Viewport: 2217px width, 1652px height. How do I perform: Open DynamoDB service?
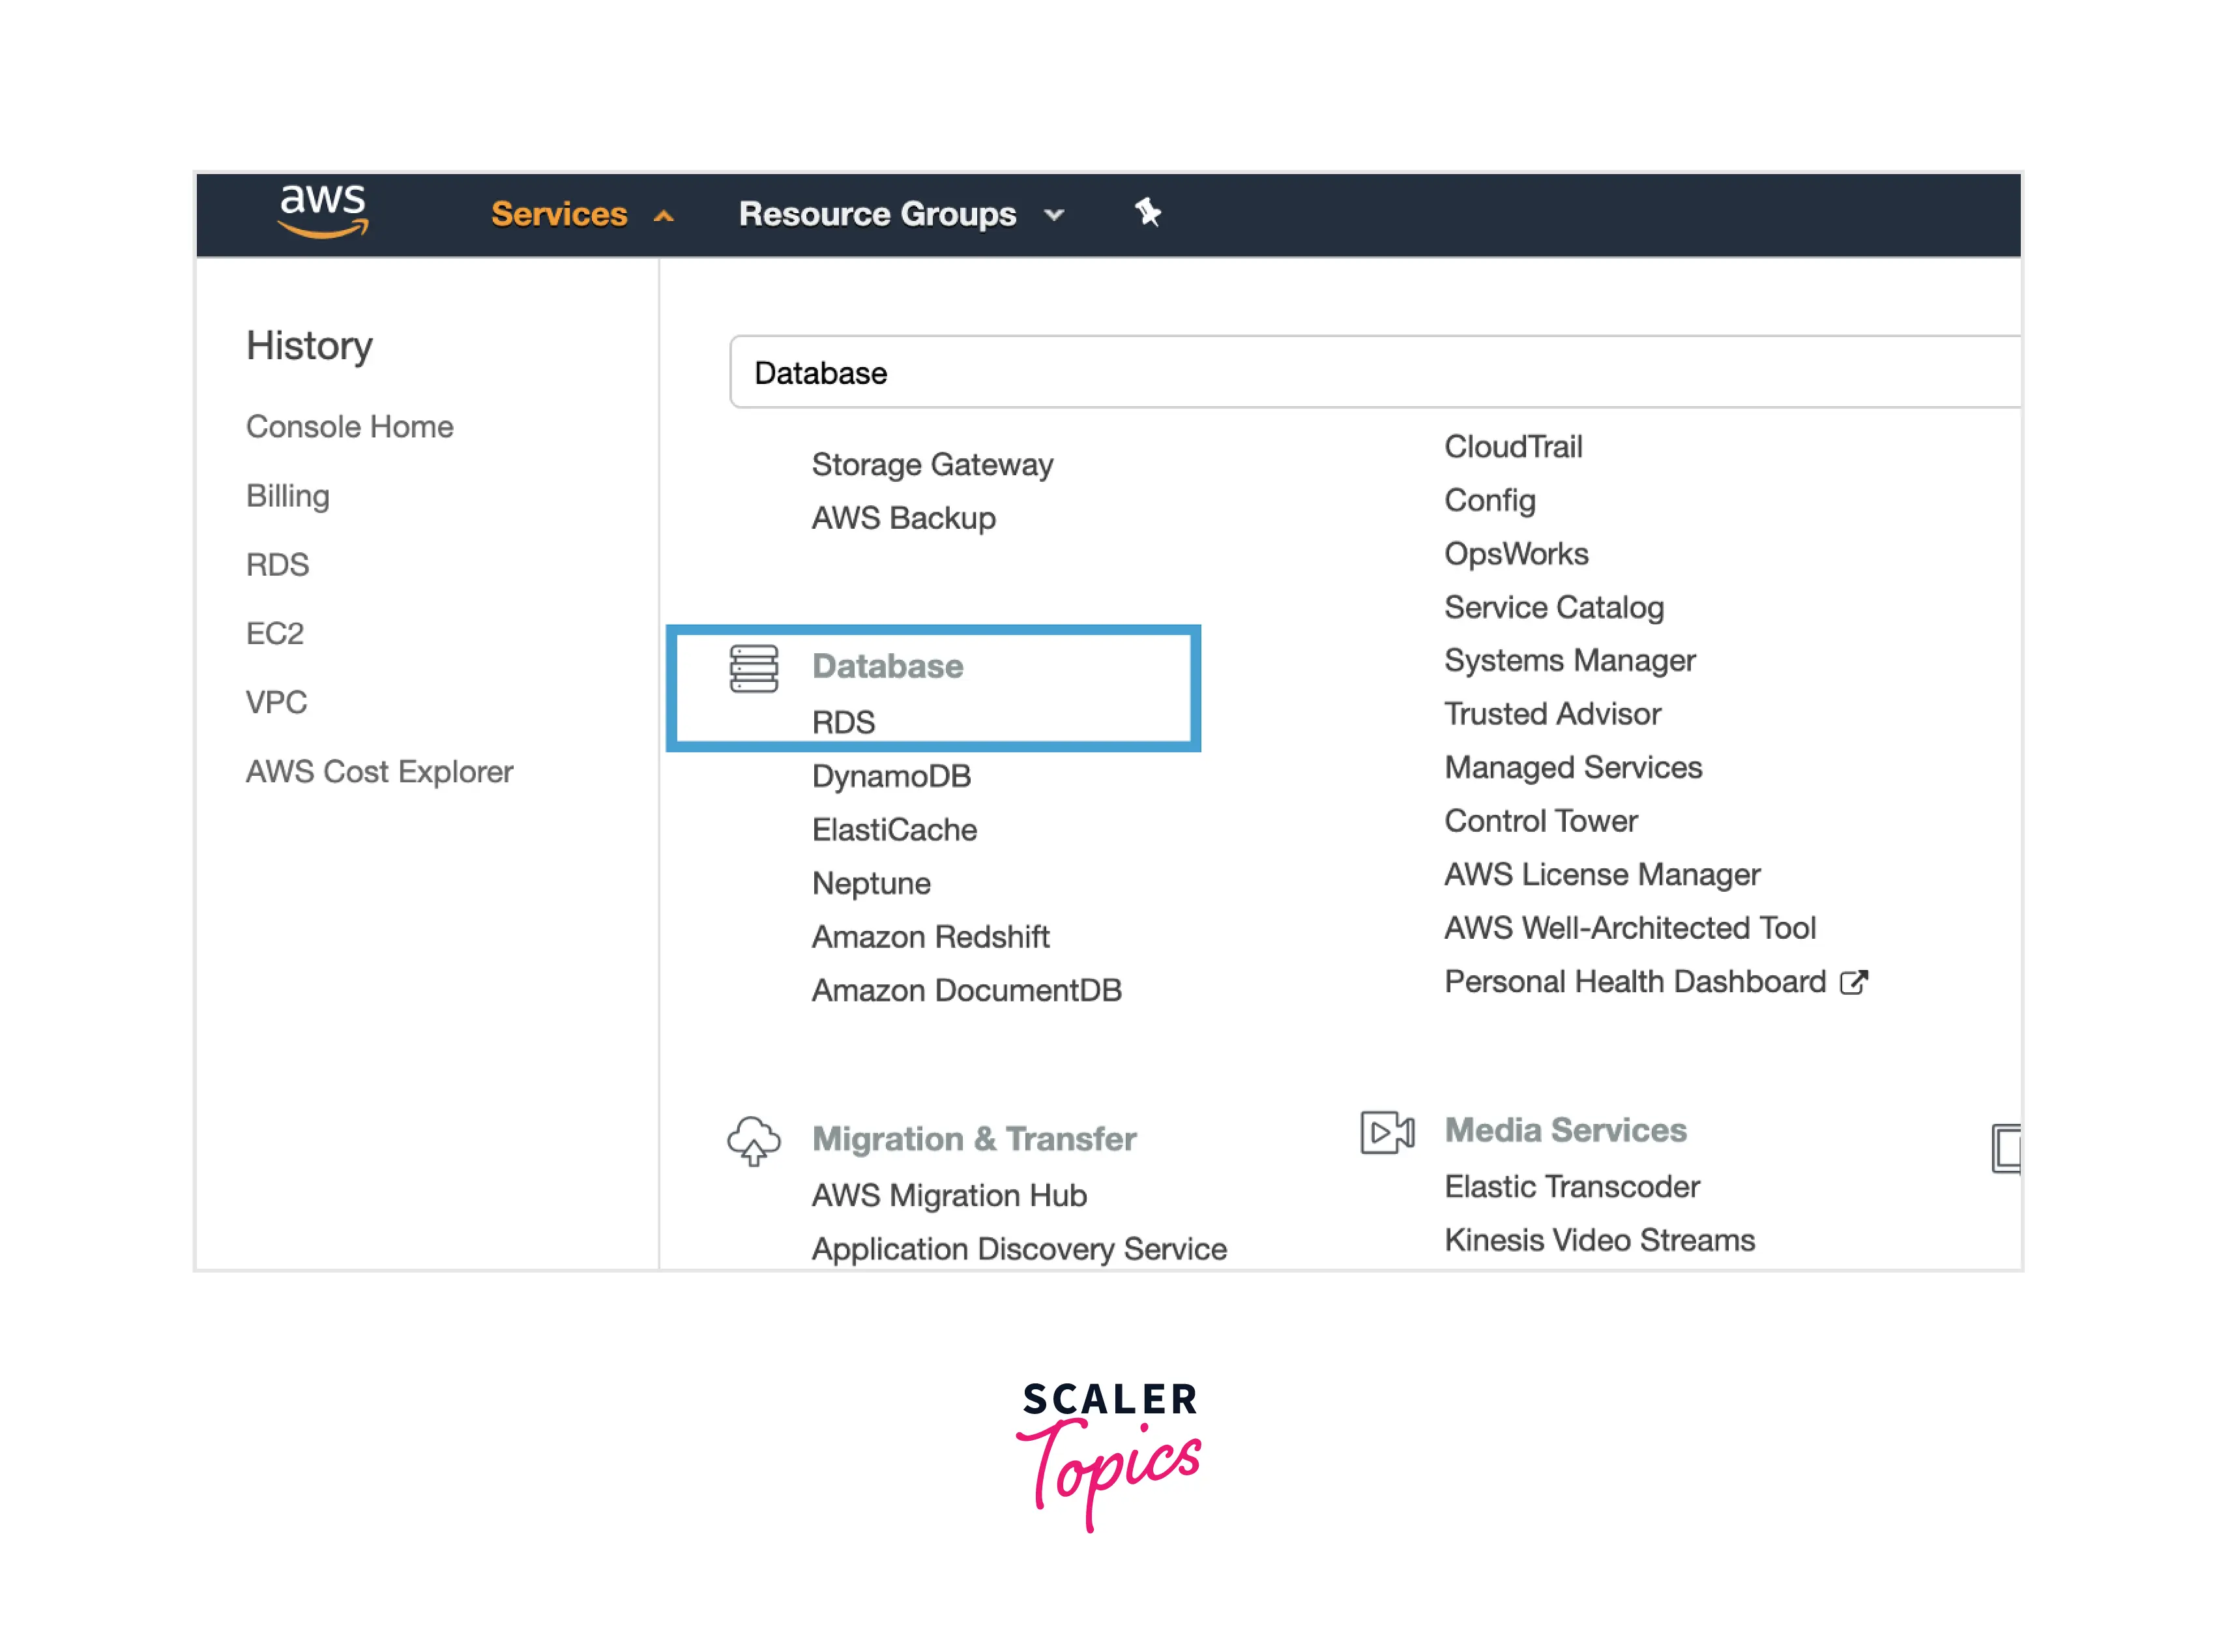(x=890, y=776)
